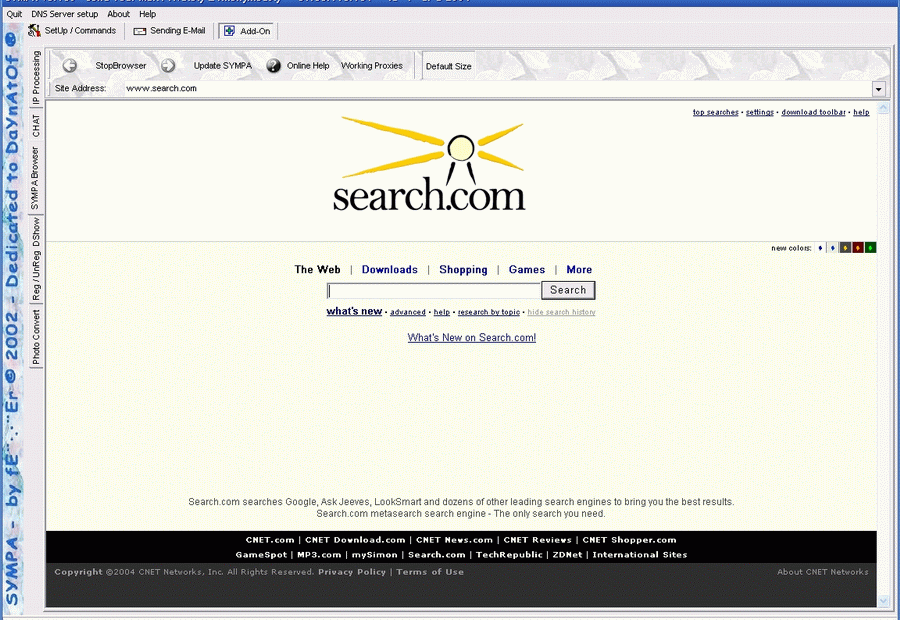Open the mySimon footer link

pos(374,555)
